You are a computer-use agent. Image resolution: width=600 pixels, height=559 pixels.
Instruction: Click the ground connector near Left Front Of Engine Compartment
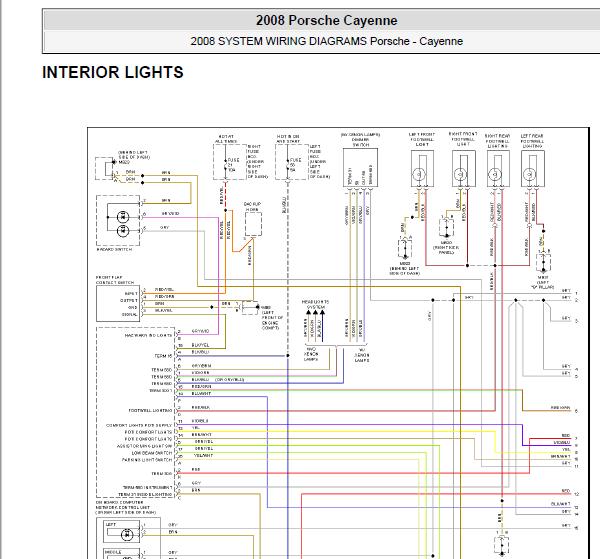250,308
